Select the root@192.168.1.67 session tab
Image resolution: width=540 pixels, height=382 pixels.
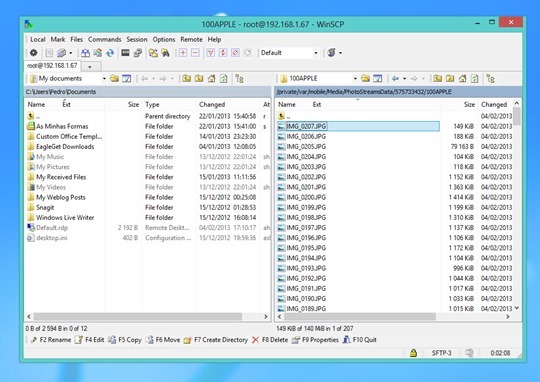(x=52, y=65)
